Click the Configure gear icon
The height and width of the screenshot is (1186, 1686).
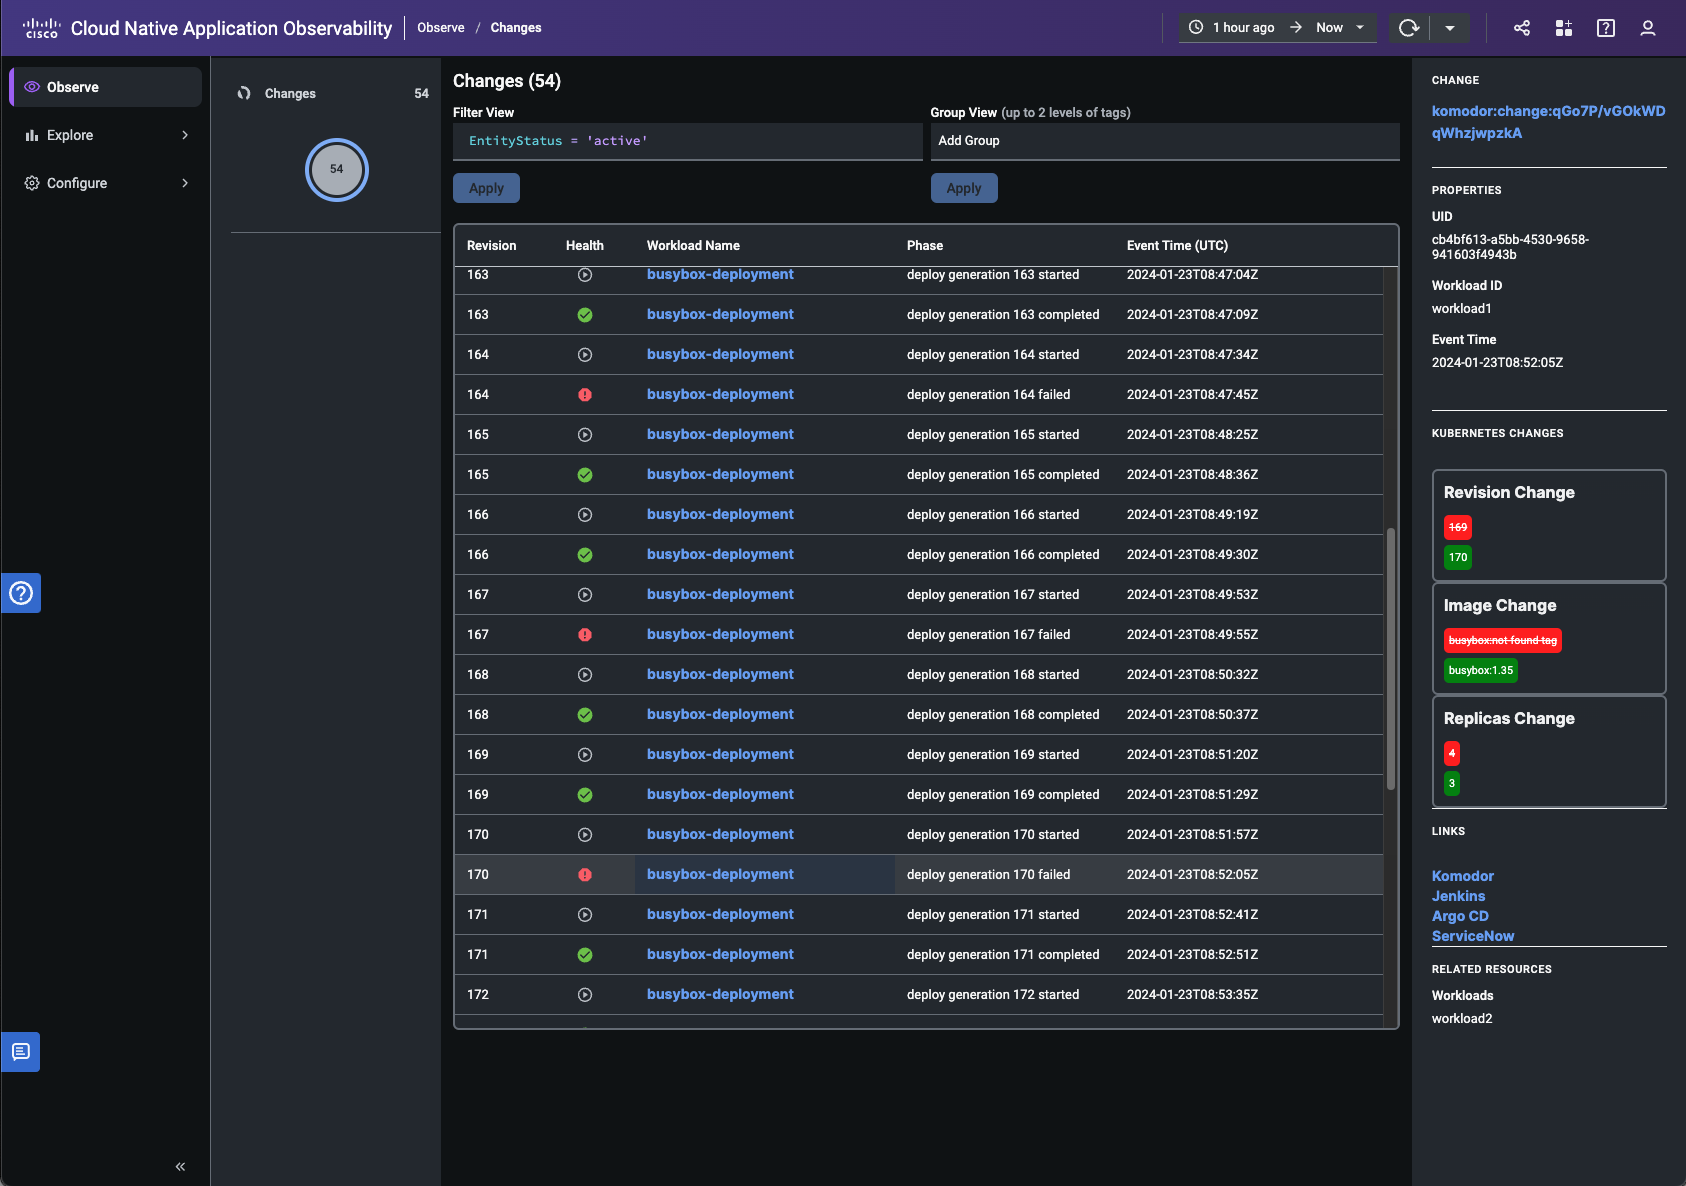[x=31, y=183]
